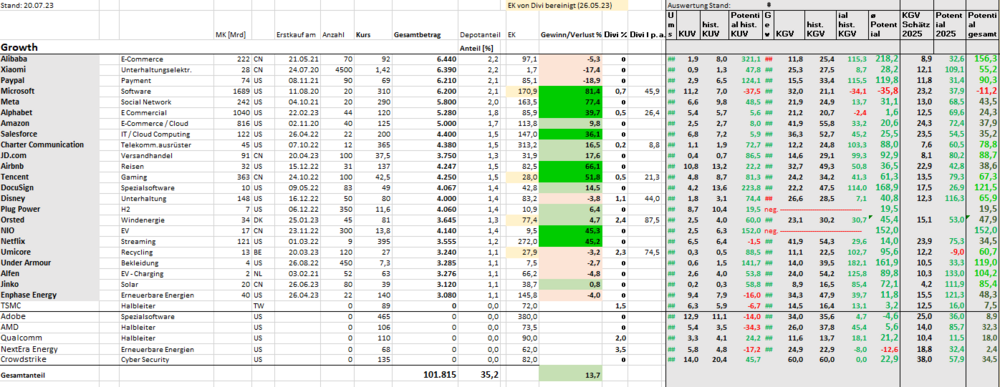The height and width of the screenshot is (387, 1000).
Task: Click the MK [Mrd] column header
Action: tap(233, 34)
